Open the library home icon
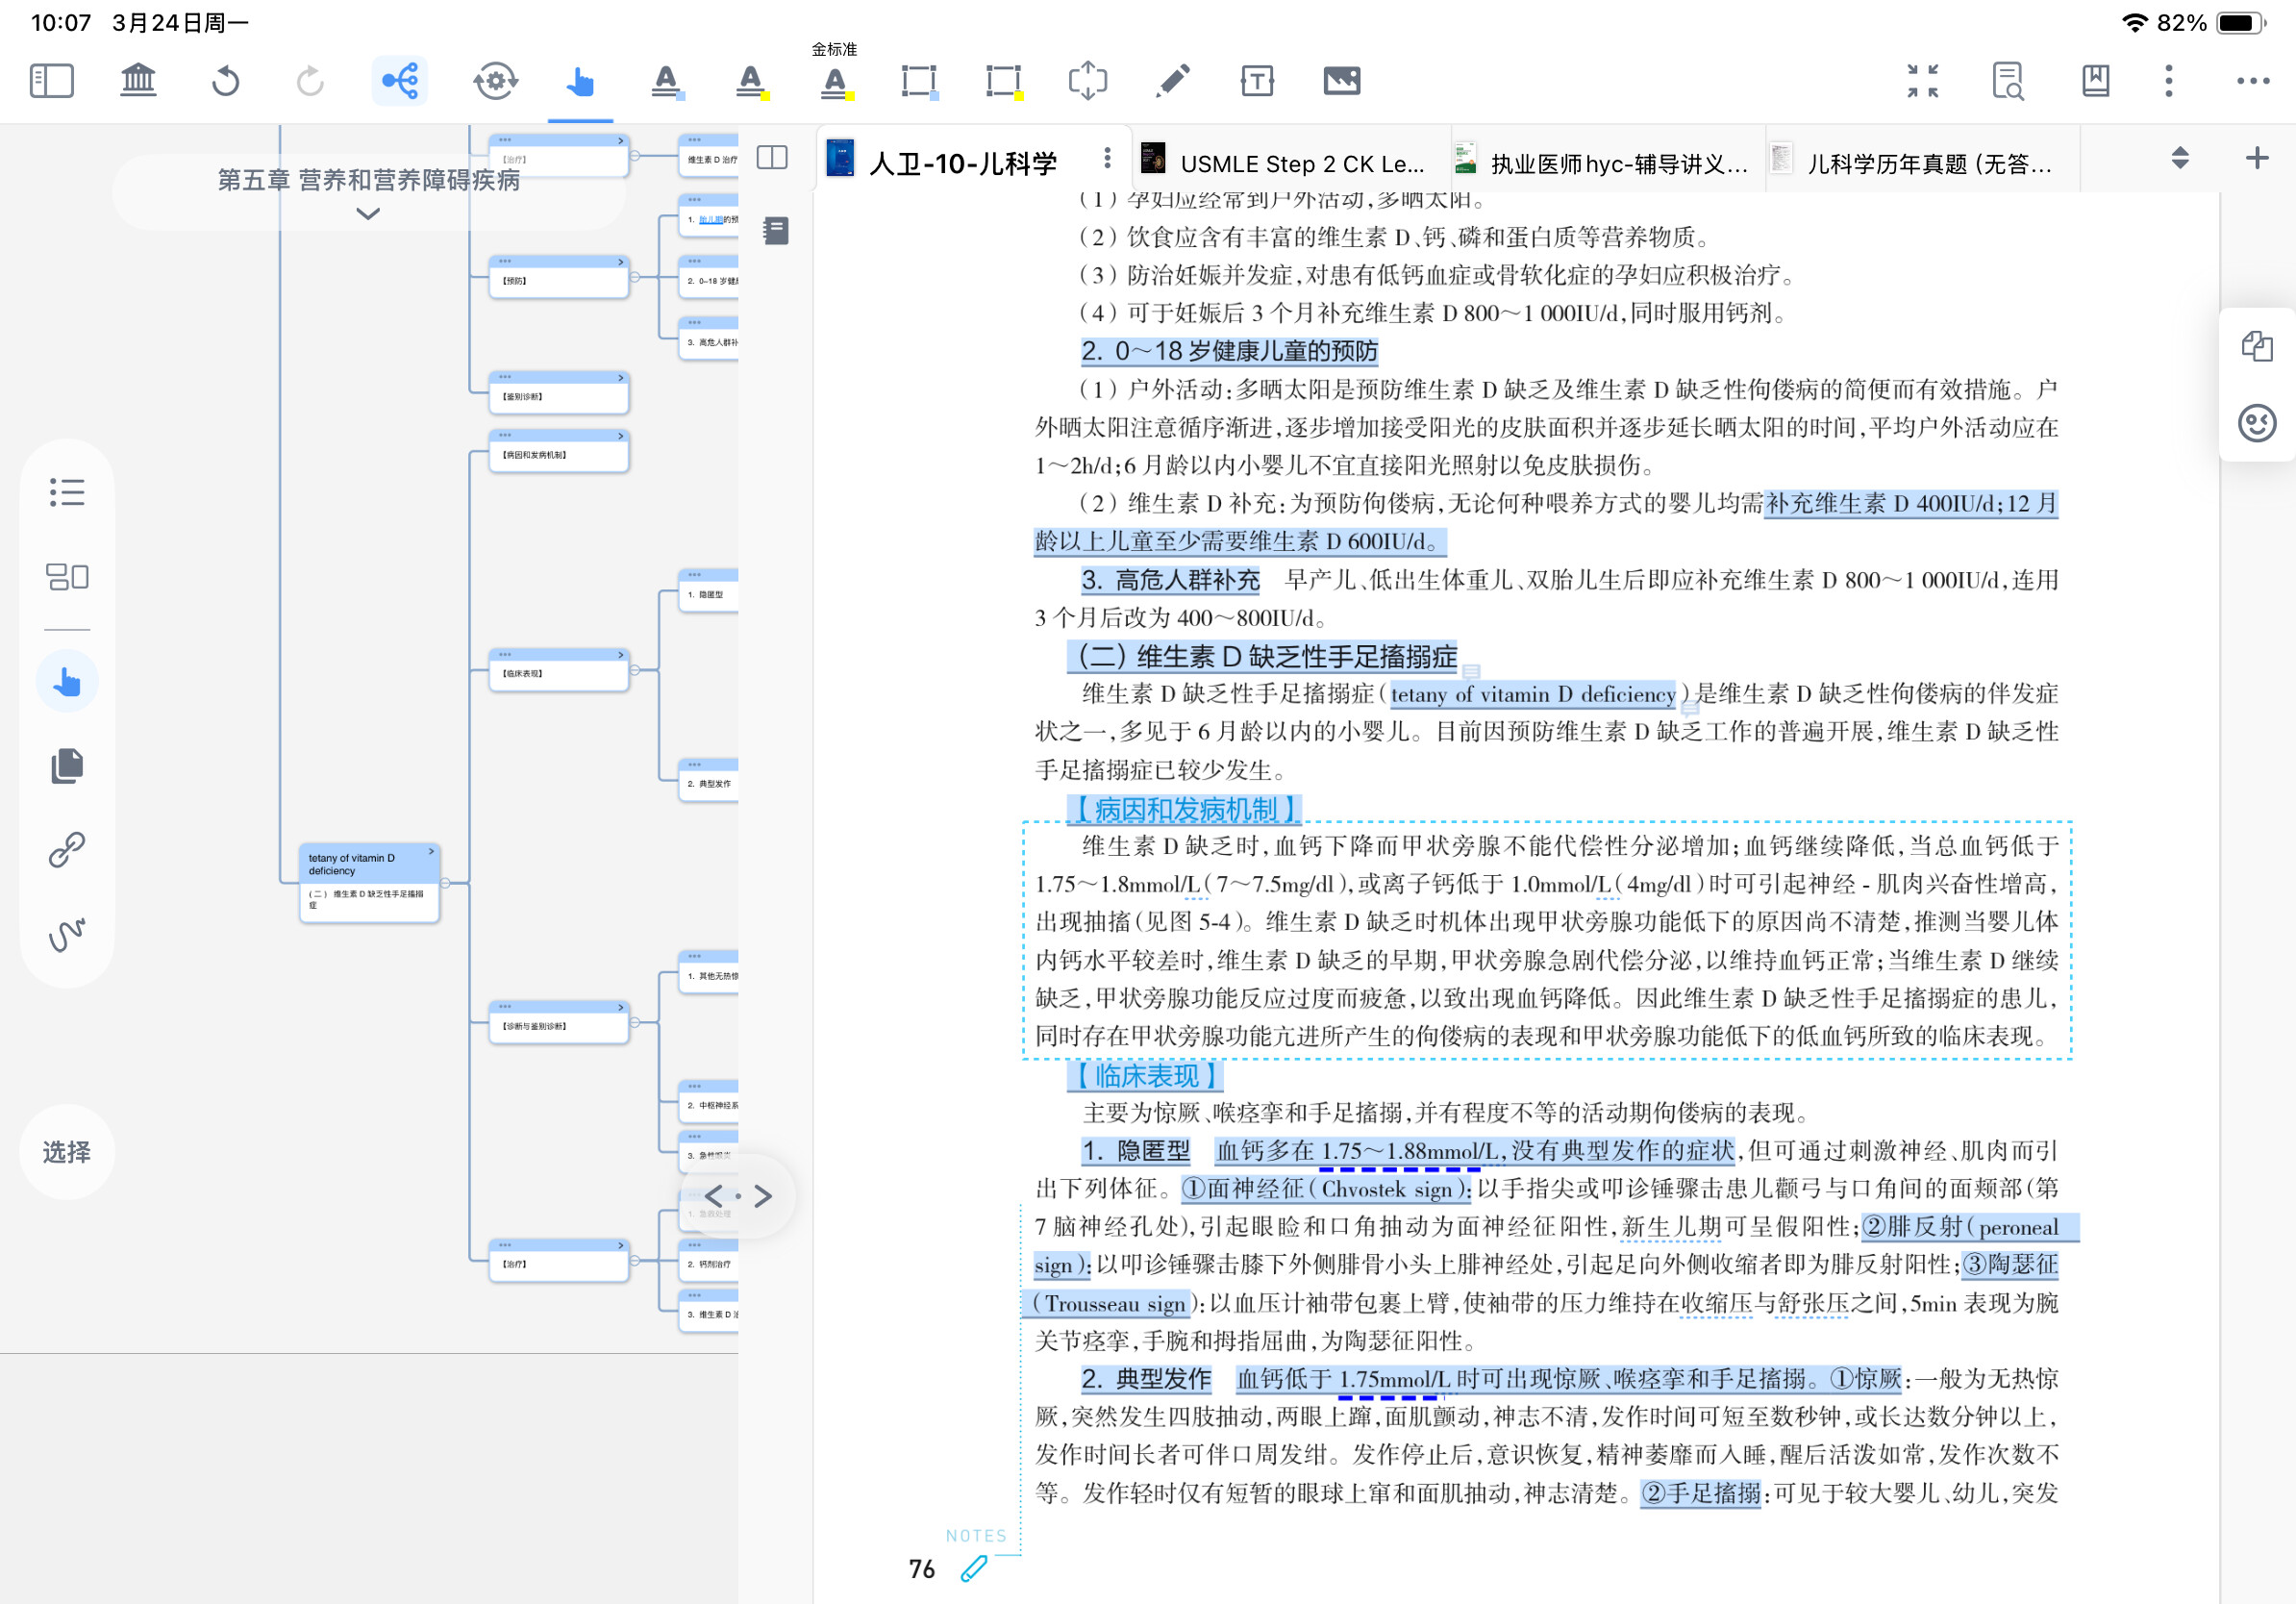The height and width of the screenshot is (1604, 2296). point(138,81)
